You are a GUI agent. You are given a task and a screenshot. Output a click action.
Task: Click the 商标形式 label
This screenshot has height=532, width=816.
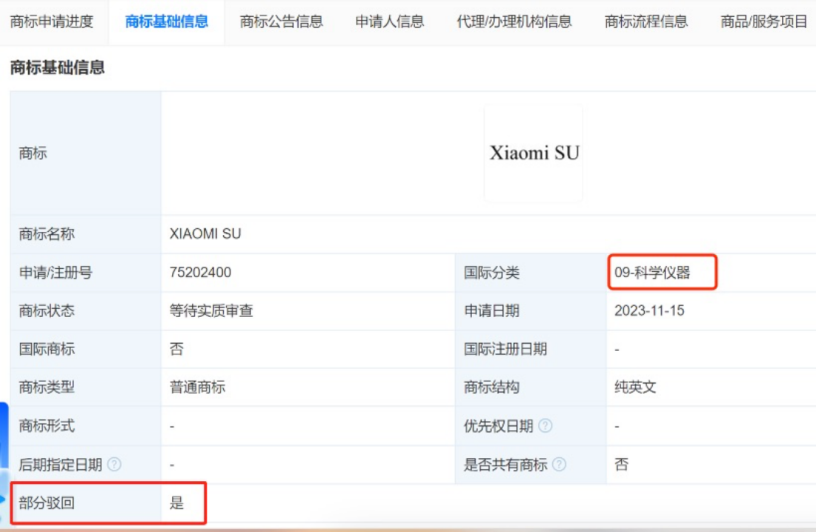[x=47, y=426]
